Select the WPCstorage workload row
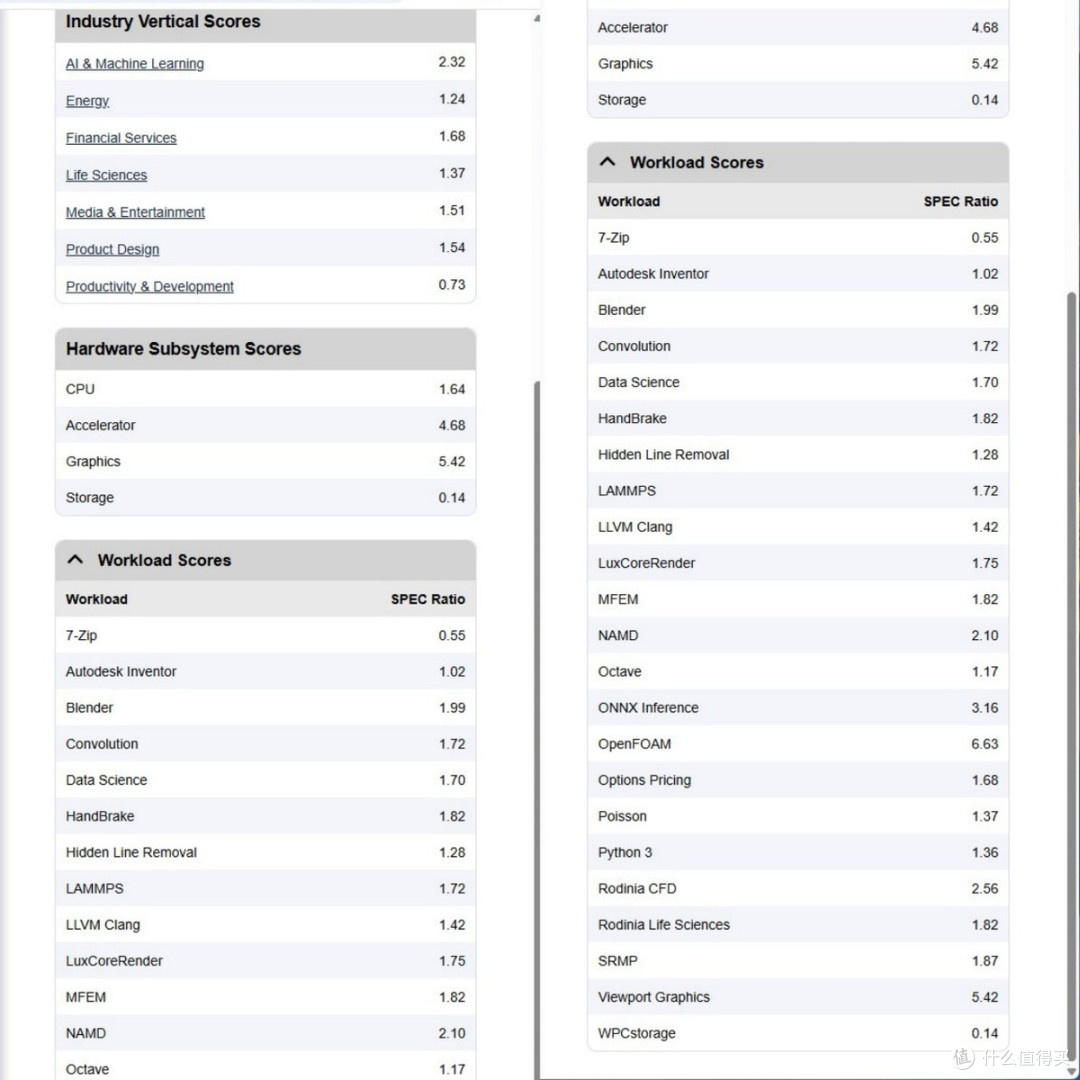 (x=798, y=1033)
